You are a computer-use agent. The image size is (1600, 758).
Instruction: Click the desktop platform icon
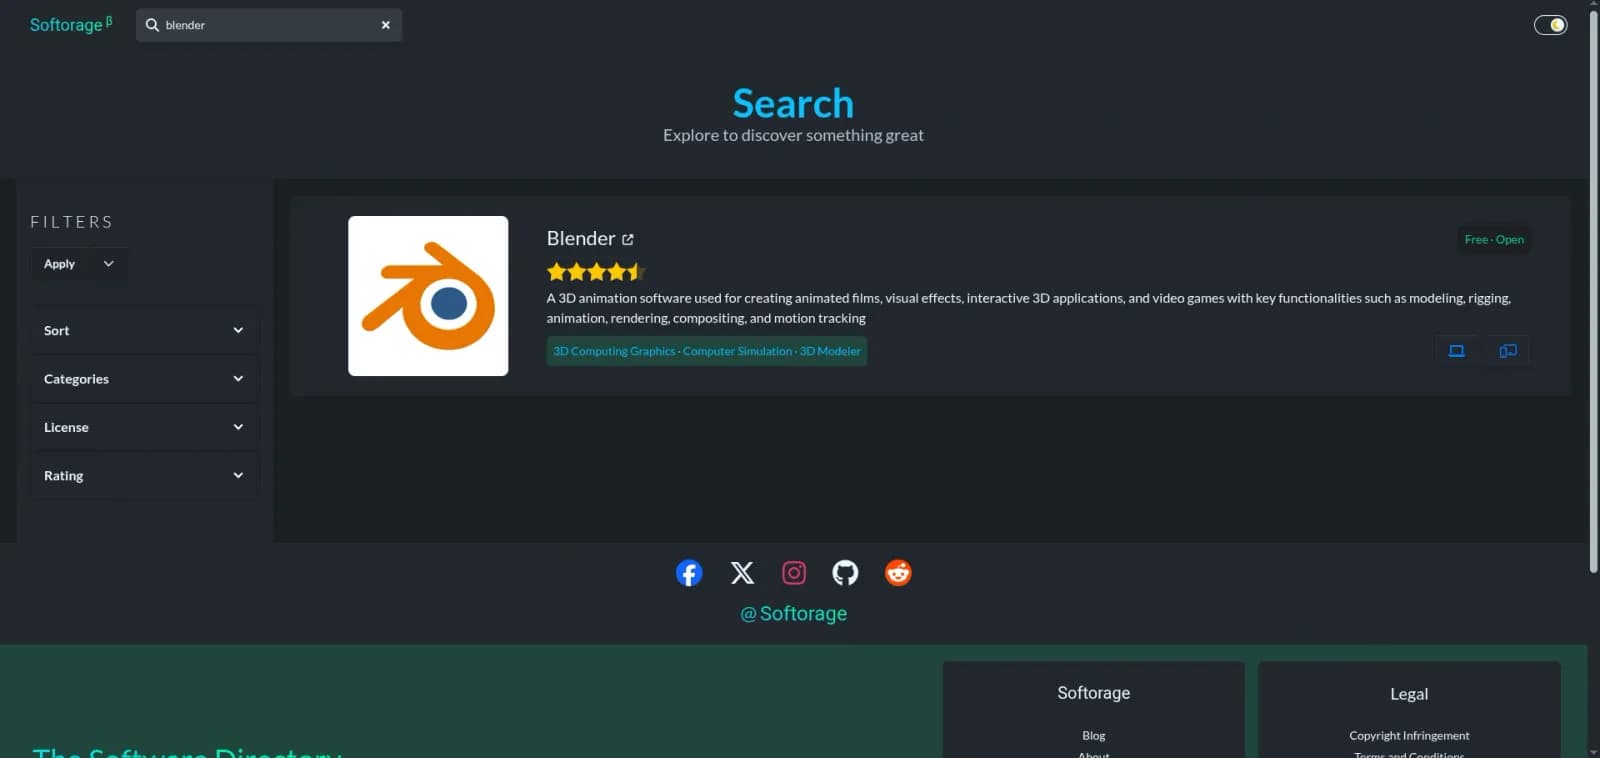(x=1456, y=351)
